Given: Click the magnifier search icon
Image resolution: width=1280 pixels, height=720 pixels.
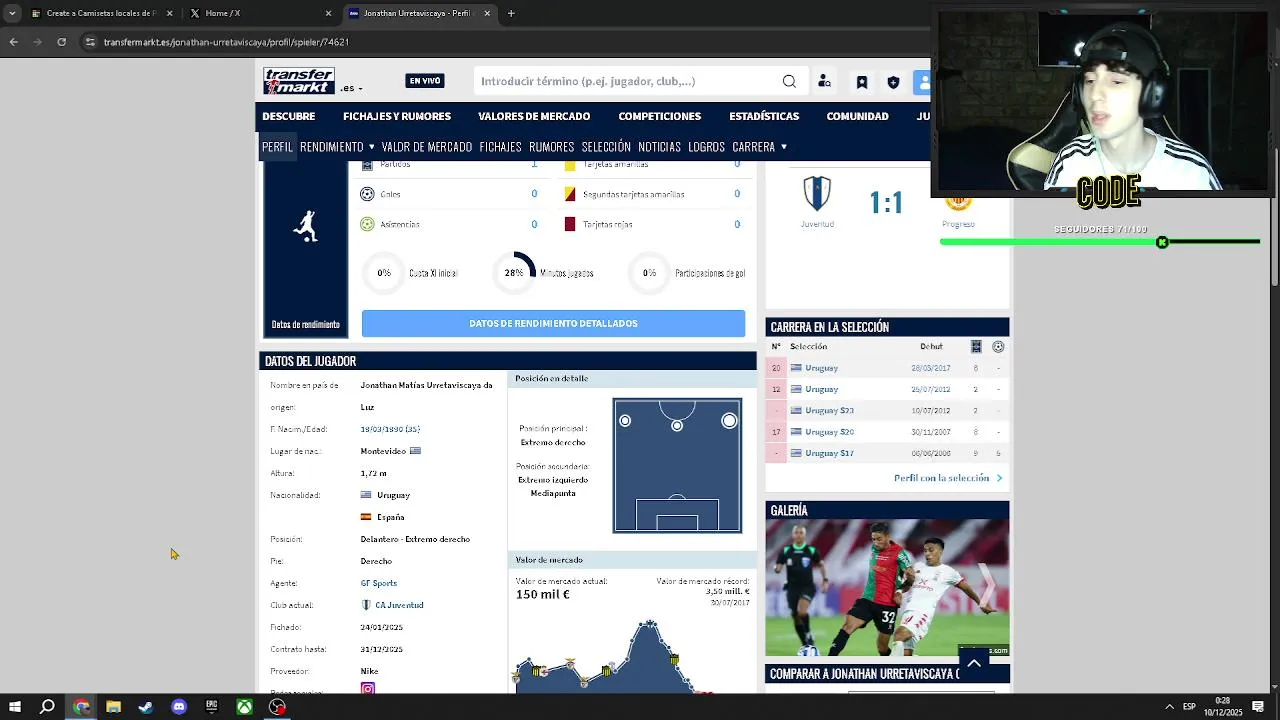Looking at the screenshot, I should tap(789, 81).
